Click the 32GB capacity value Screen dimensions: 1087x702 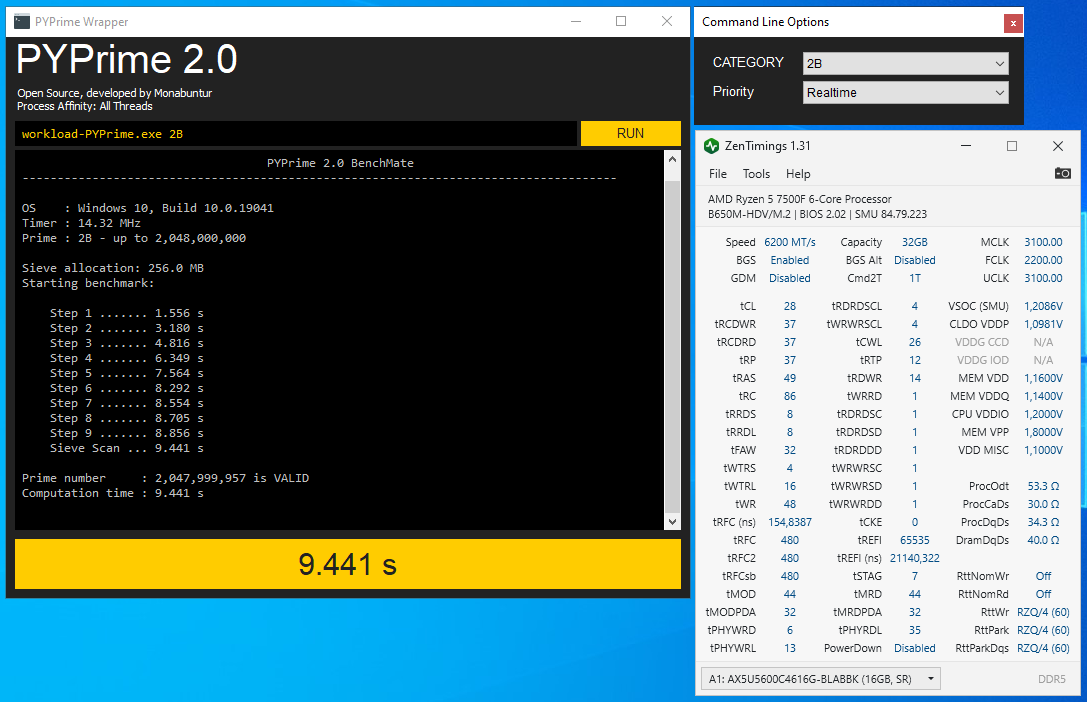pyautogui.click(x=914, y=242)
